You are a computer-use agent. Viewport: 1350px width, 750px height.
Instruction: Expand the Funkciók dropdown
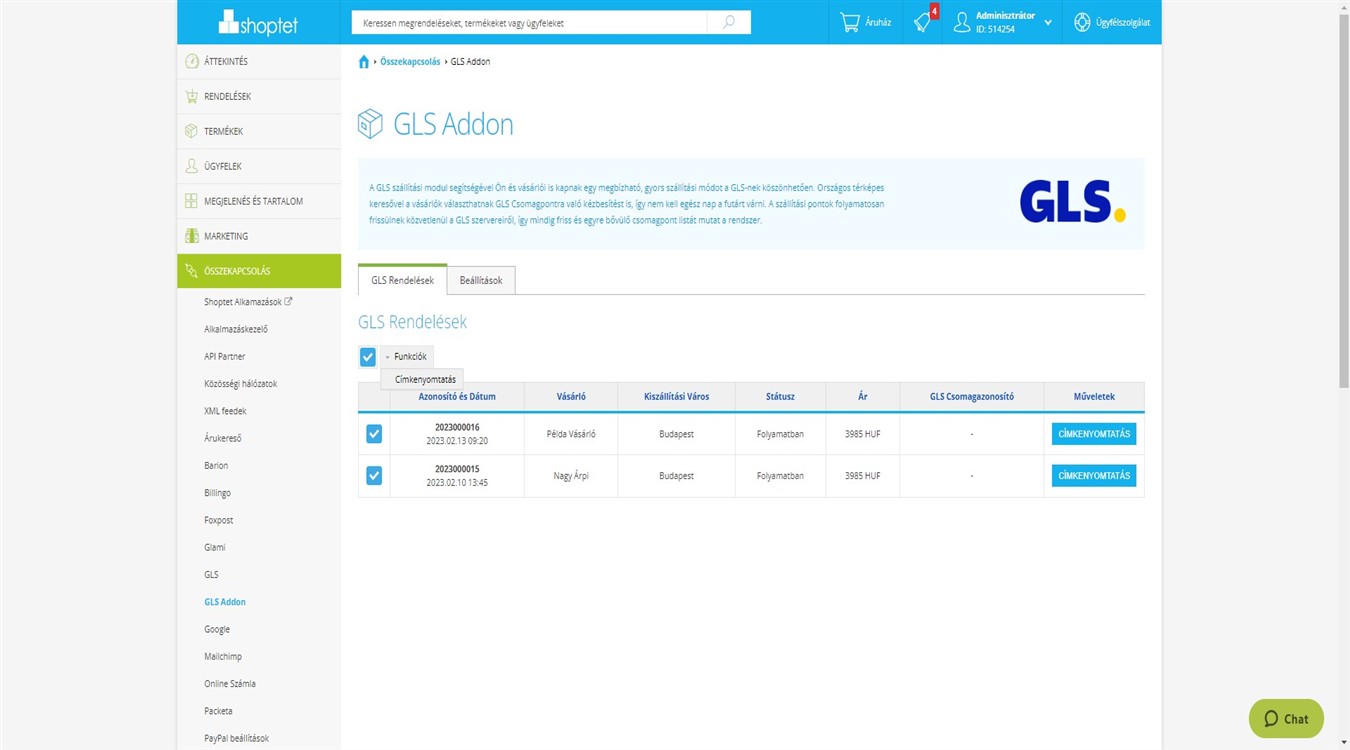[407, 357]
